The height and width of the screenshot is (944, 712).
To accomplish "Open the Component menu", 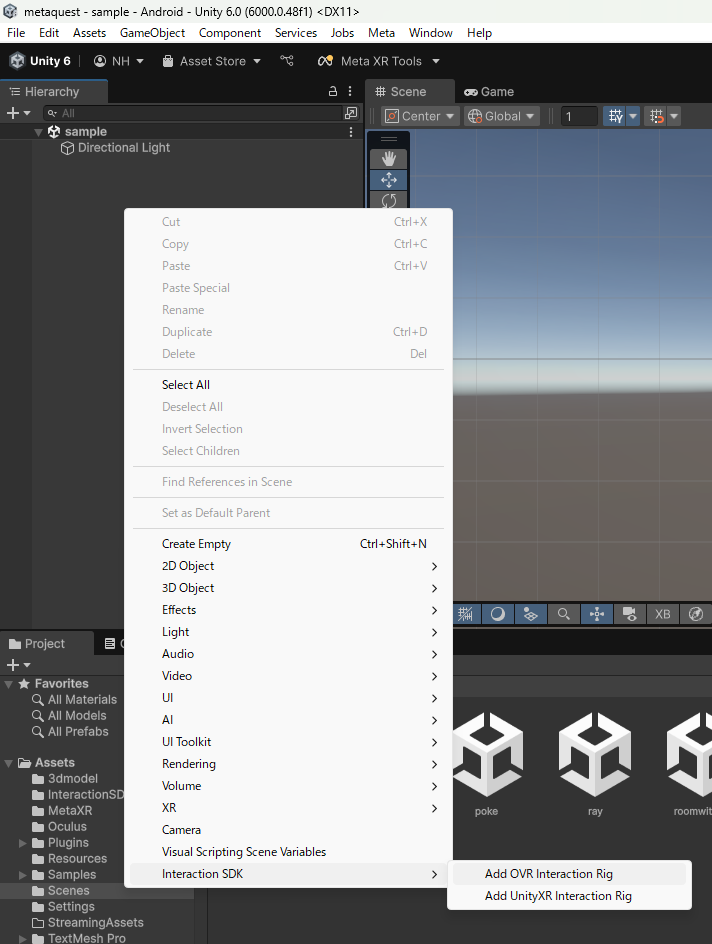I will [x=230, y=33].
